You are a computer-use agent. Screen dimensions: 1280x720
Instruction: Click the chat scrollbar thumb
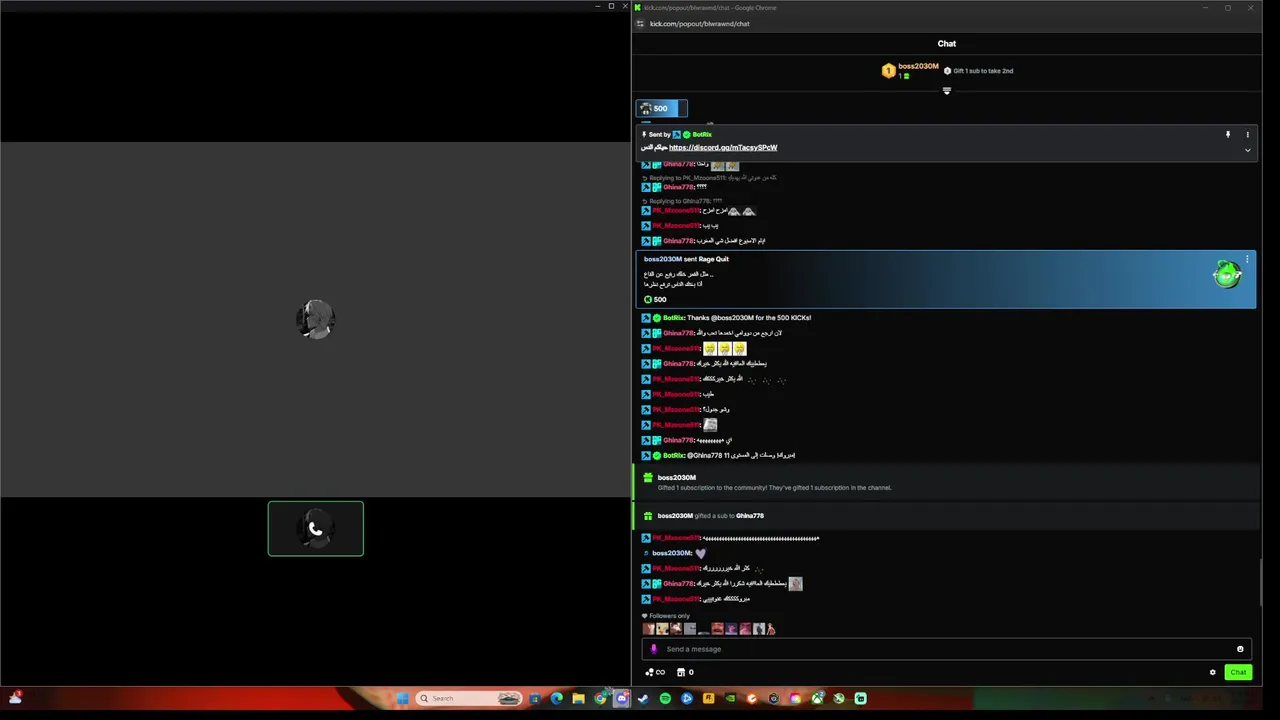click(x=1260, y=583)
